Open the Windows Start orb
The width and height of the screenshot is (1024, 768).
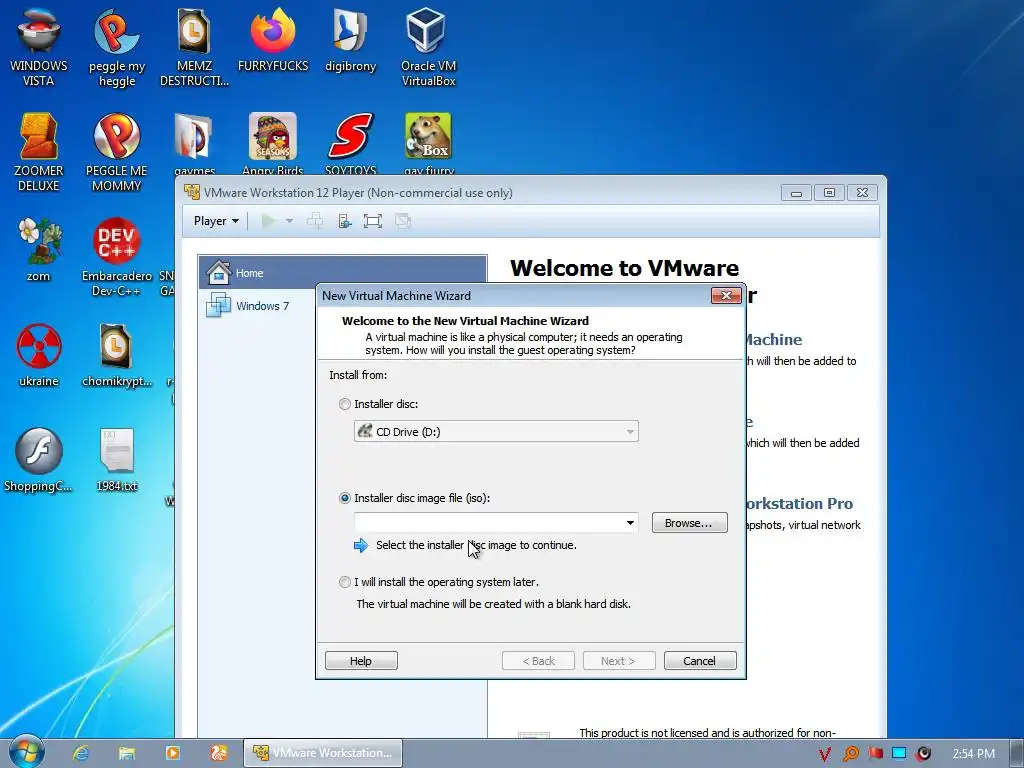click(x=27, y=752)
